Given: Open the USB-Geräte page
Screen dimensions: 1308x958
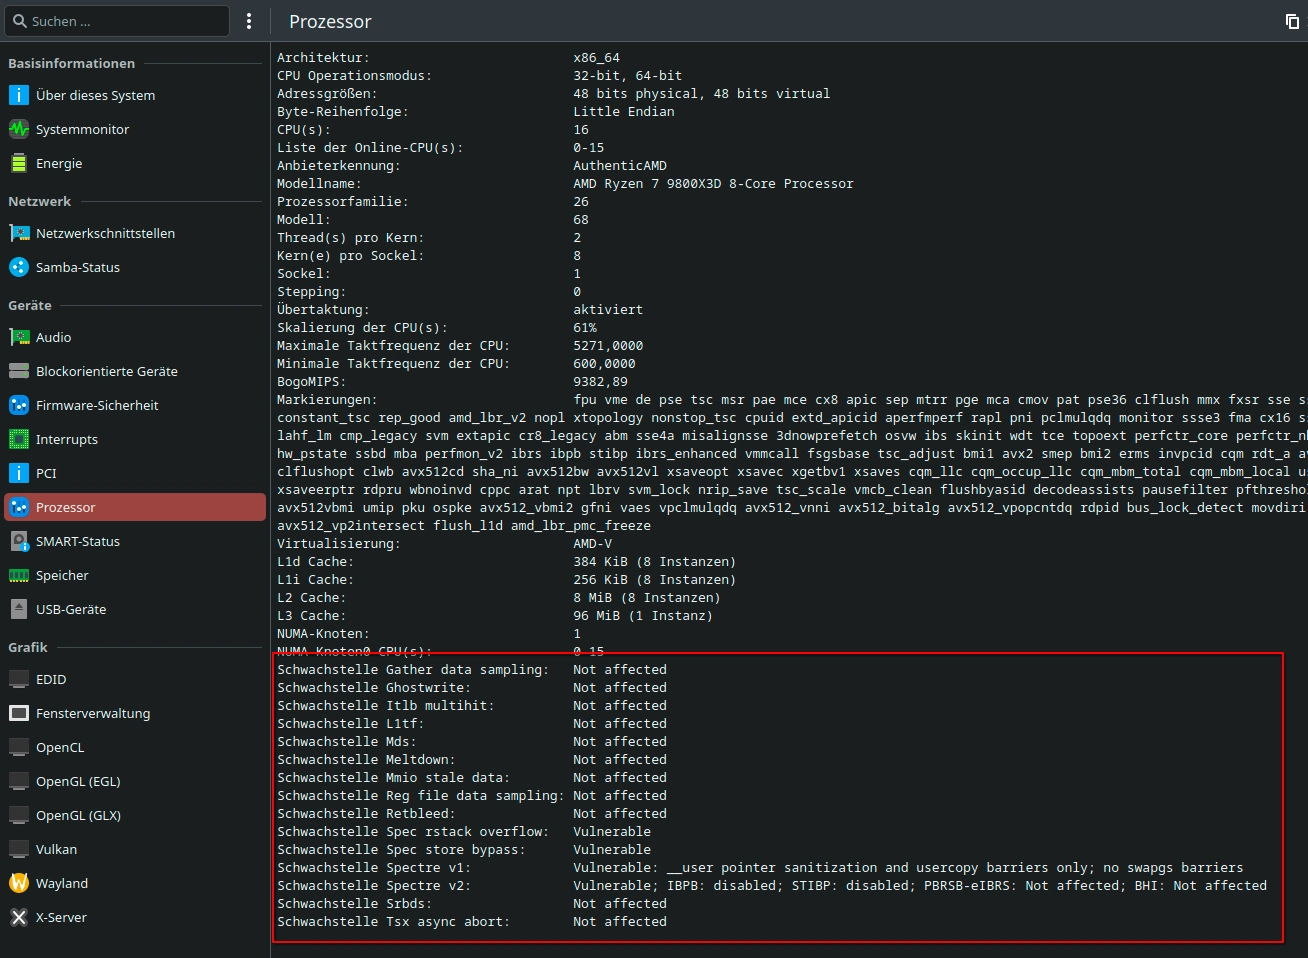Looking at the screenshot, I should 135,609.
